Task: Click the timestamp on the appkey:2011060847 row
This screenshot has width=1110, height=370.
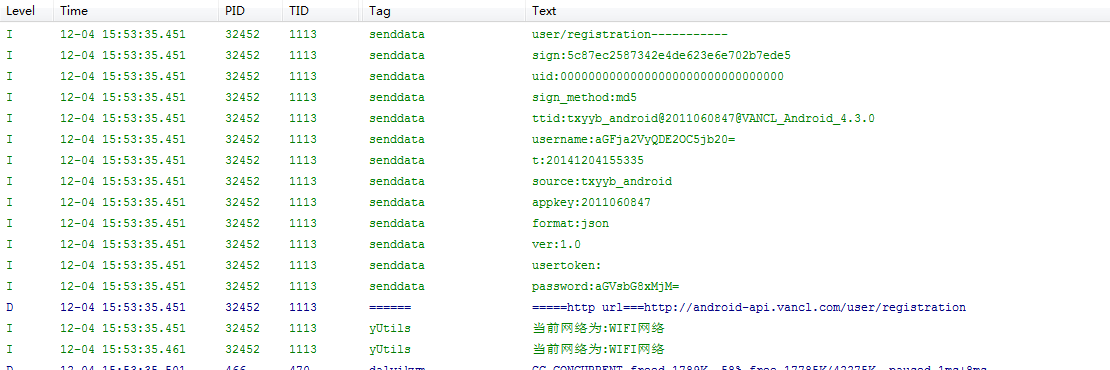Action: click(123, 202)
